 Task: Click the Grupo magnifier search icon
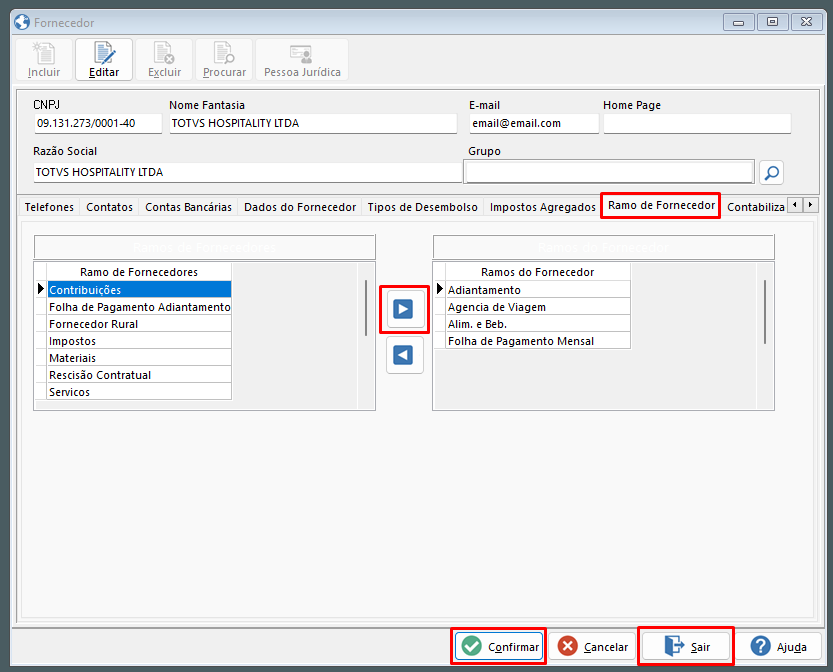pyautogui.click(x=771, y=173)
